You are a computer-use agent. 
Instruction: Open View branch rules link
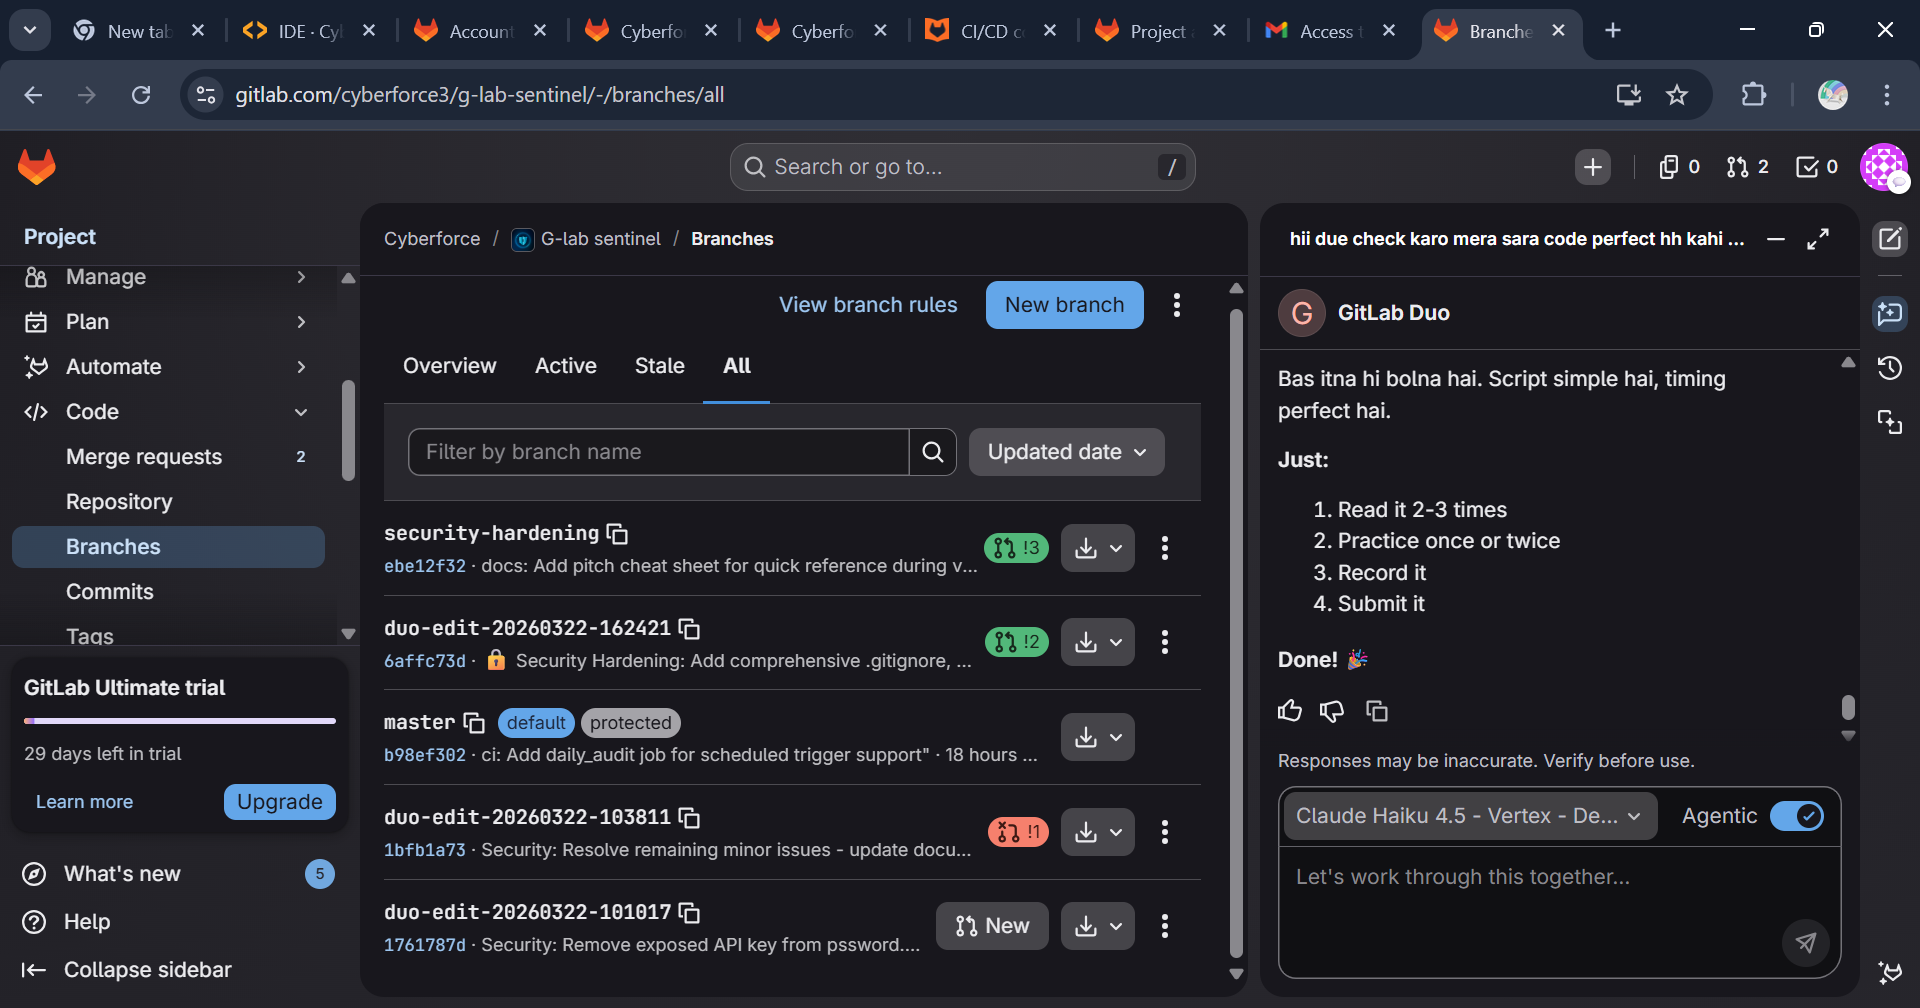[x=868, y=305]
